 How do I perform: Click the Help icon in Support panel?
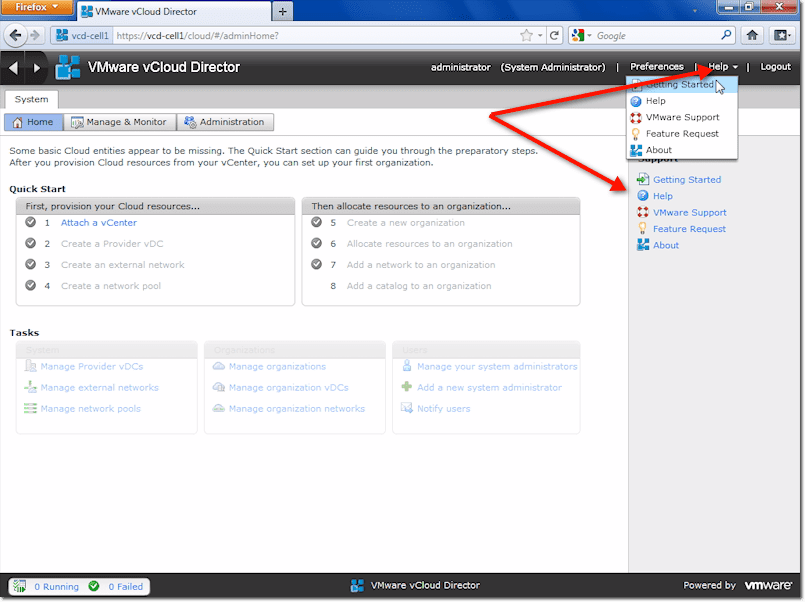coord(643,196)
